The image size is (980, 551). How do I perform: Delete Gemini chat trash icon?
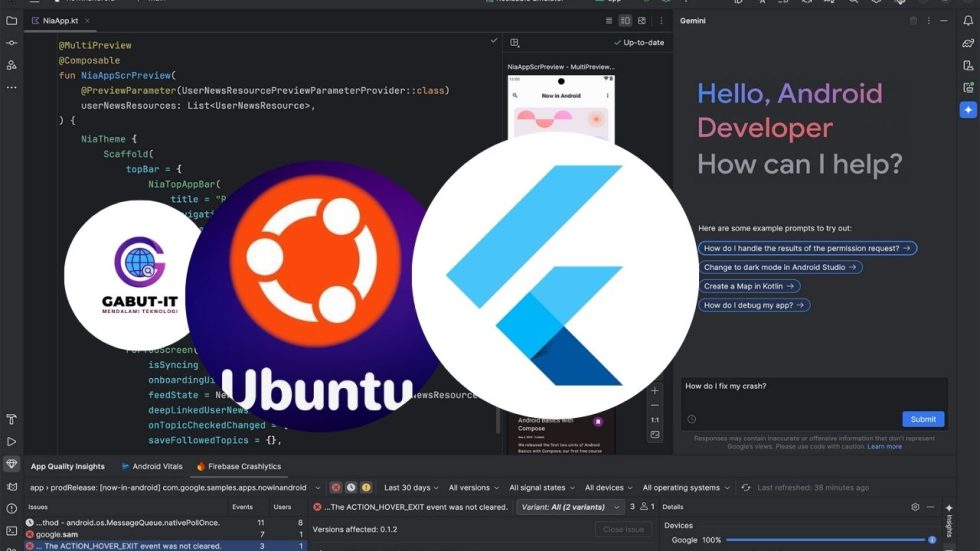(x=913, y=21)
